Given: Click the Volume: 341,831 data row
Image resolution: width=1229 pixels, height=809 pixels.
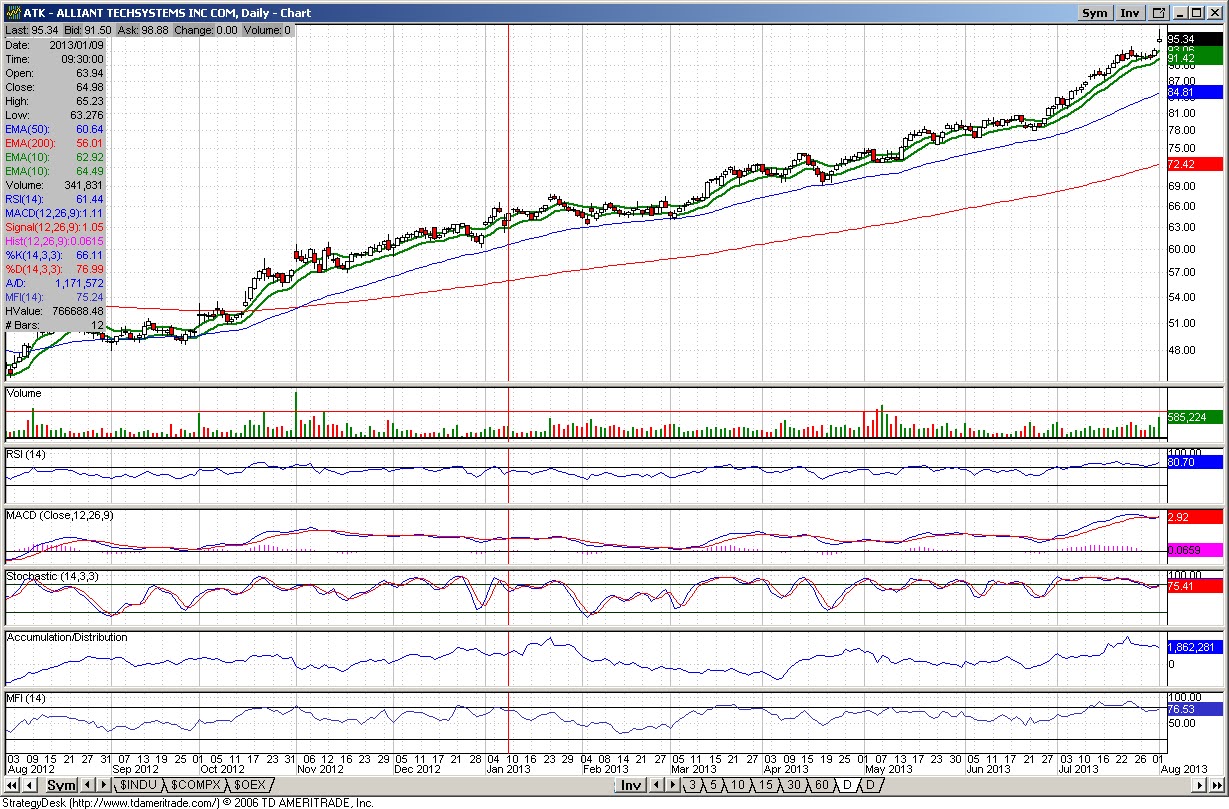Looking at the screenshot, I should [55, 185].
